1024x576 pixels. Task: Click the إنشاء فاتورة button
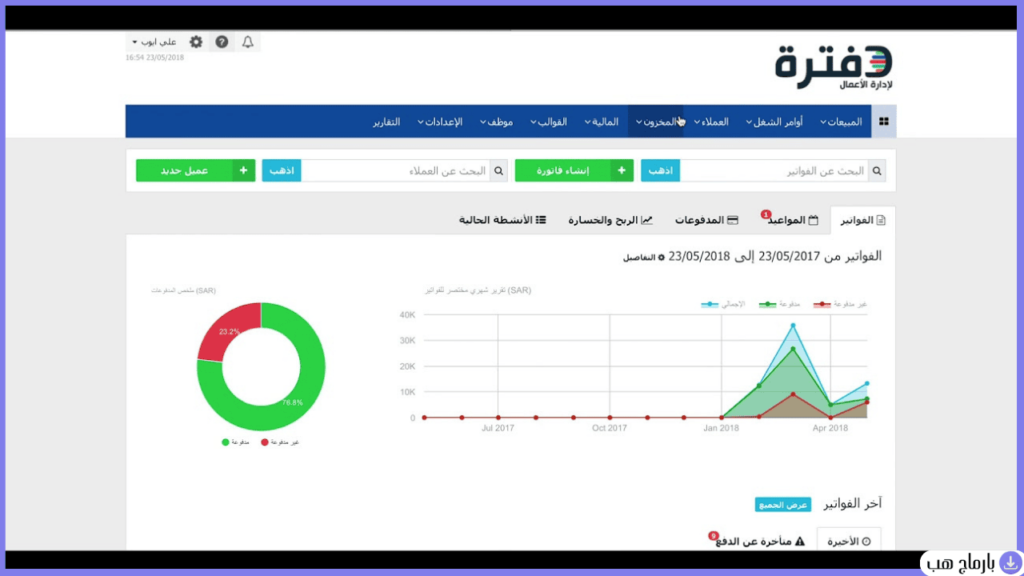(574, 170)
